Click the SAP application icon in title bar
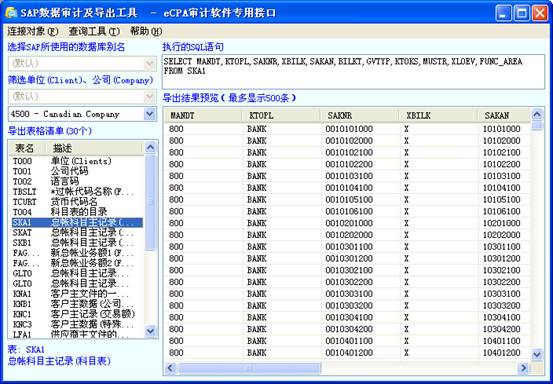Screen dimensions: 553x384 pyautogui.click(x=11, y=13)
